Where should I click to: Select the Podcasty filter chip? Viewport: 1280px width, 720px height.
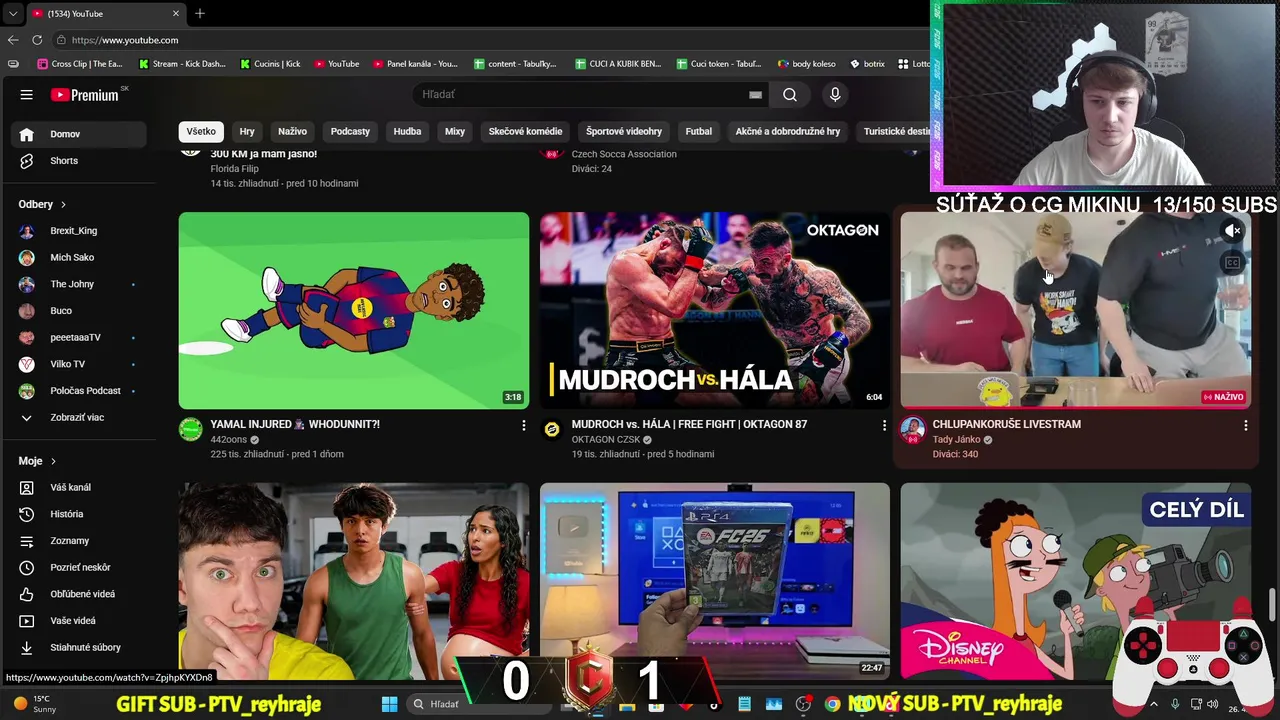[x=350, y=131]
